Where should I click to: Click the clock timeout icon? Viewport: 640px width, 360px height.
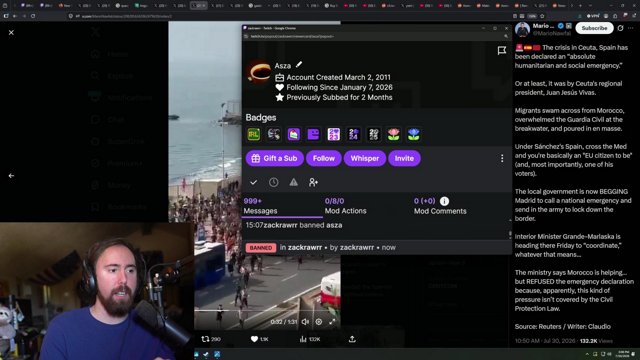[273, 182]
